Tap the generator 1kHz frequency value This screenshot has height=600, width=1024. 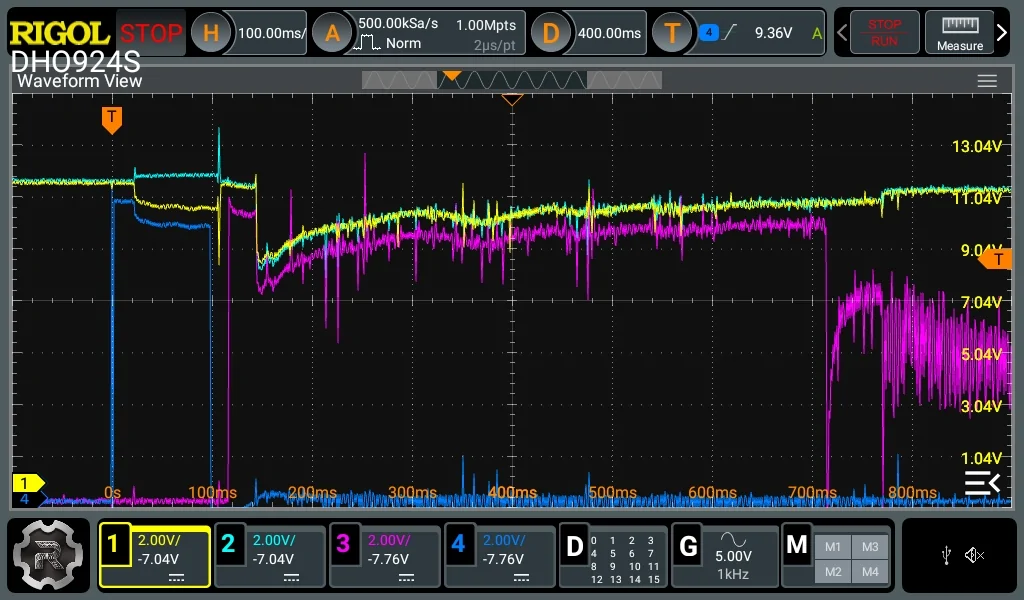733,575
